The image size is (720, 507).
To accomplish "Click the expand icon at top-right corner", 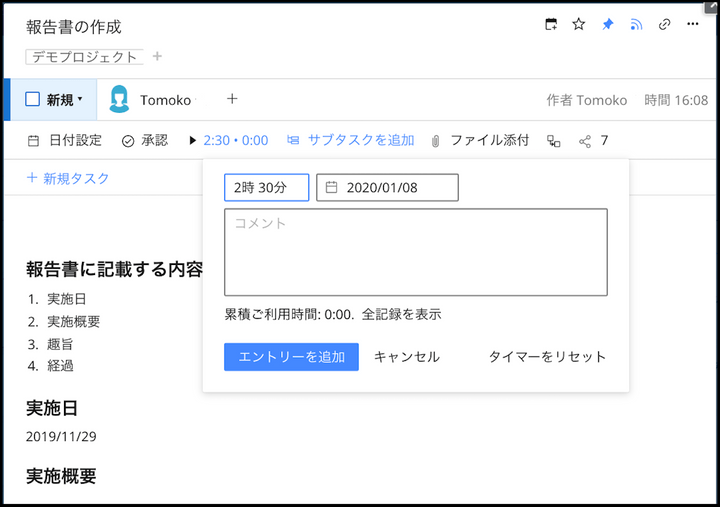I will tap(711, 6).
